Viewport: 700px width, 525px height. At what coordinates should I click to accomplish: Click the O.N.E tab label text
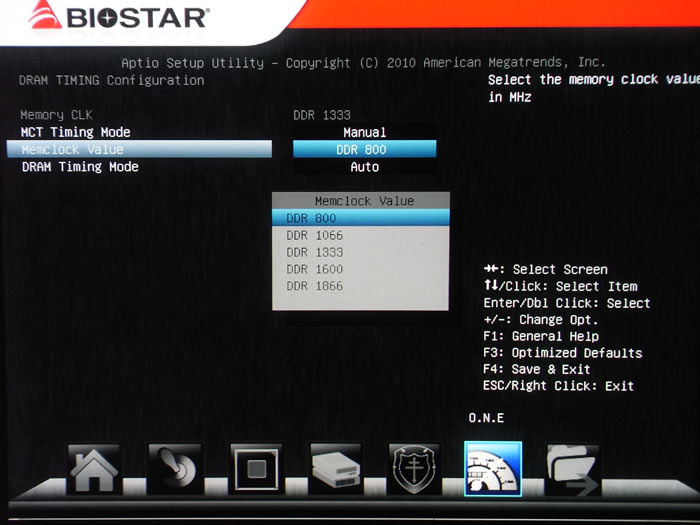click(x=486, y=418)
